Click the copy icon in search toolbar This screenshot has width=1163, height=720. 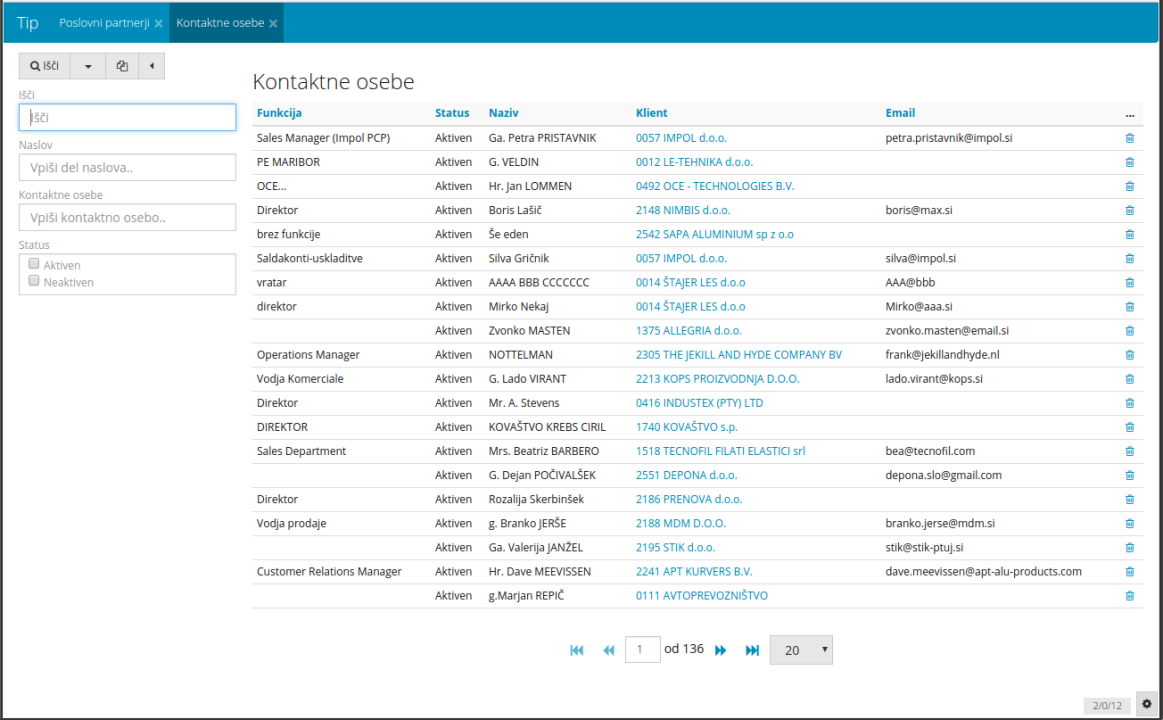tap(122, 66)
